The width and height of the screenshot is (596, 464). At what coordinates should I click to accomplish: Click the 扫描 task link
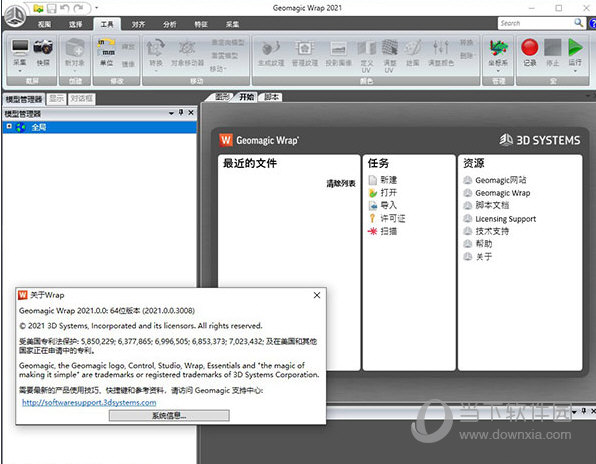tap(388, 231)
